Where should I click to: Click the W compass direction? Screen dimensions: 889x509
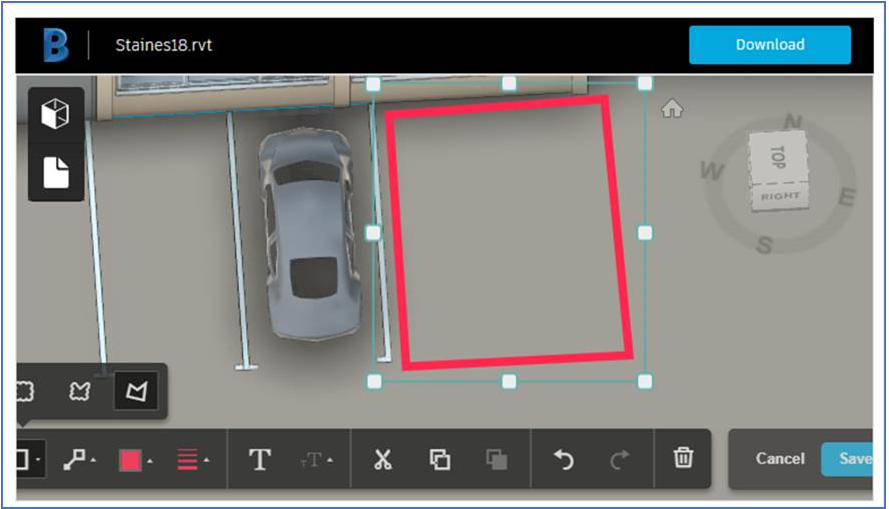pyautogui.click(x=712, y=170)
